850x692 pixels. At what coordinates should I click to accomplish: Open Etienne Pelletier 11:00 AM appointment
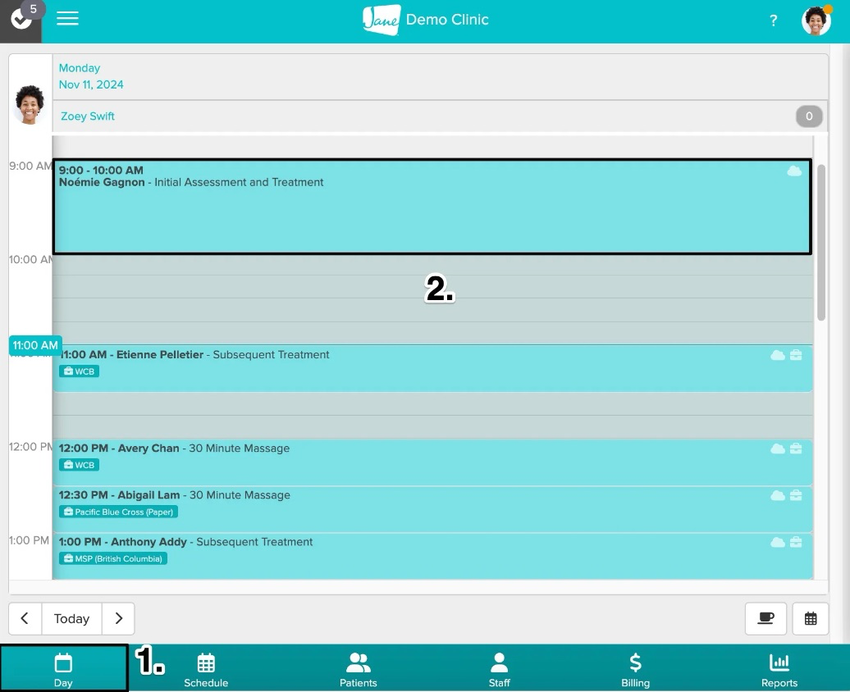coord(432,368)
